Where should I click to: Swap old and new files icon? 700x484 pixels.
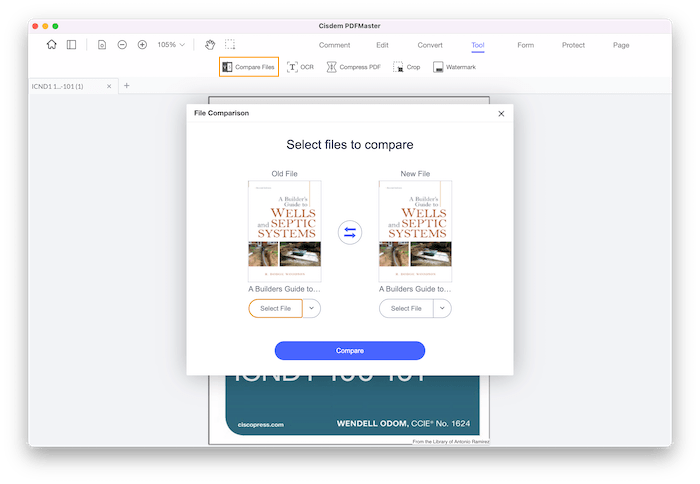click(x=350, y=232)
